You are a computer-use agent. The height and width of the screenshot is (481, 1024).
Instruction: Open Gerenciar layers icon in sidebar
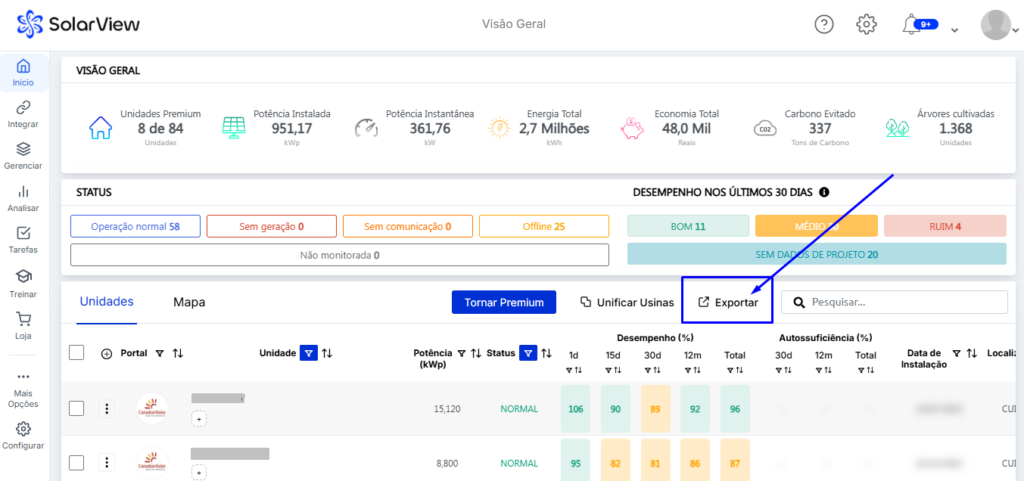coord(23,150)
